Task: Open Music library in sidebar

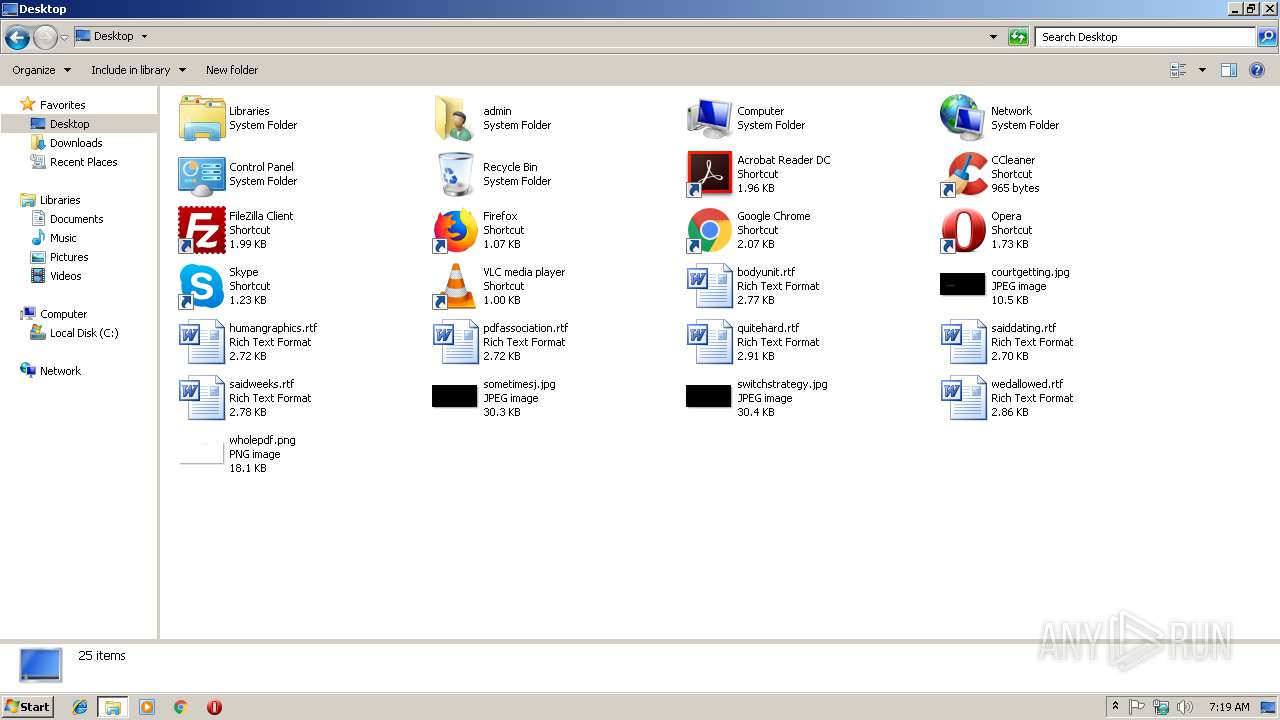Action: pyautogui.click(x=63, y=238)
